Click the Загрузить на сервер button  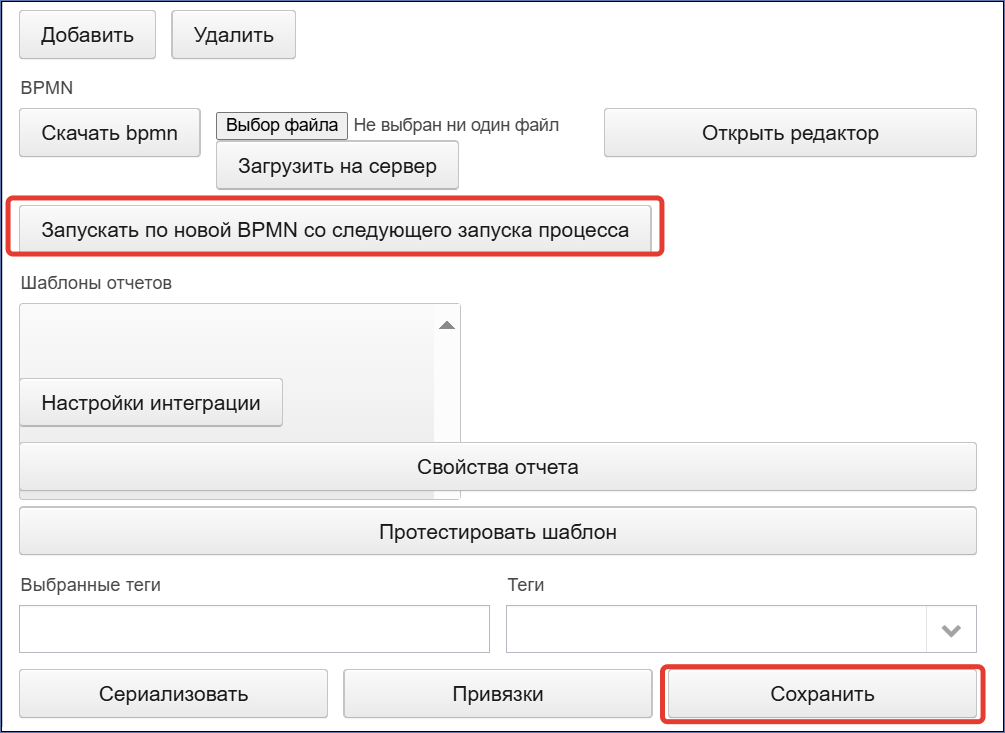point(337,165)
